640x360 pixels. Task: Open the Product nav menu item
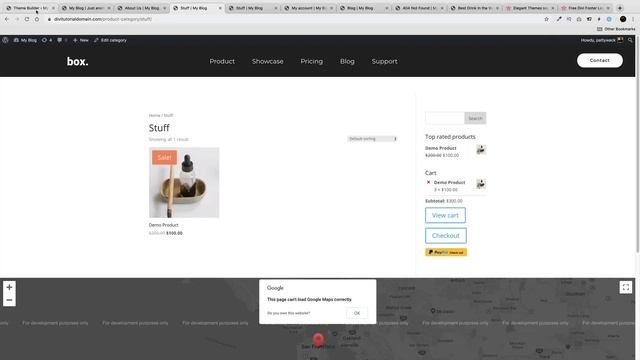222,61
